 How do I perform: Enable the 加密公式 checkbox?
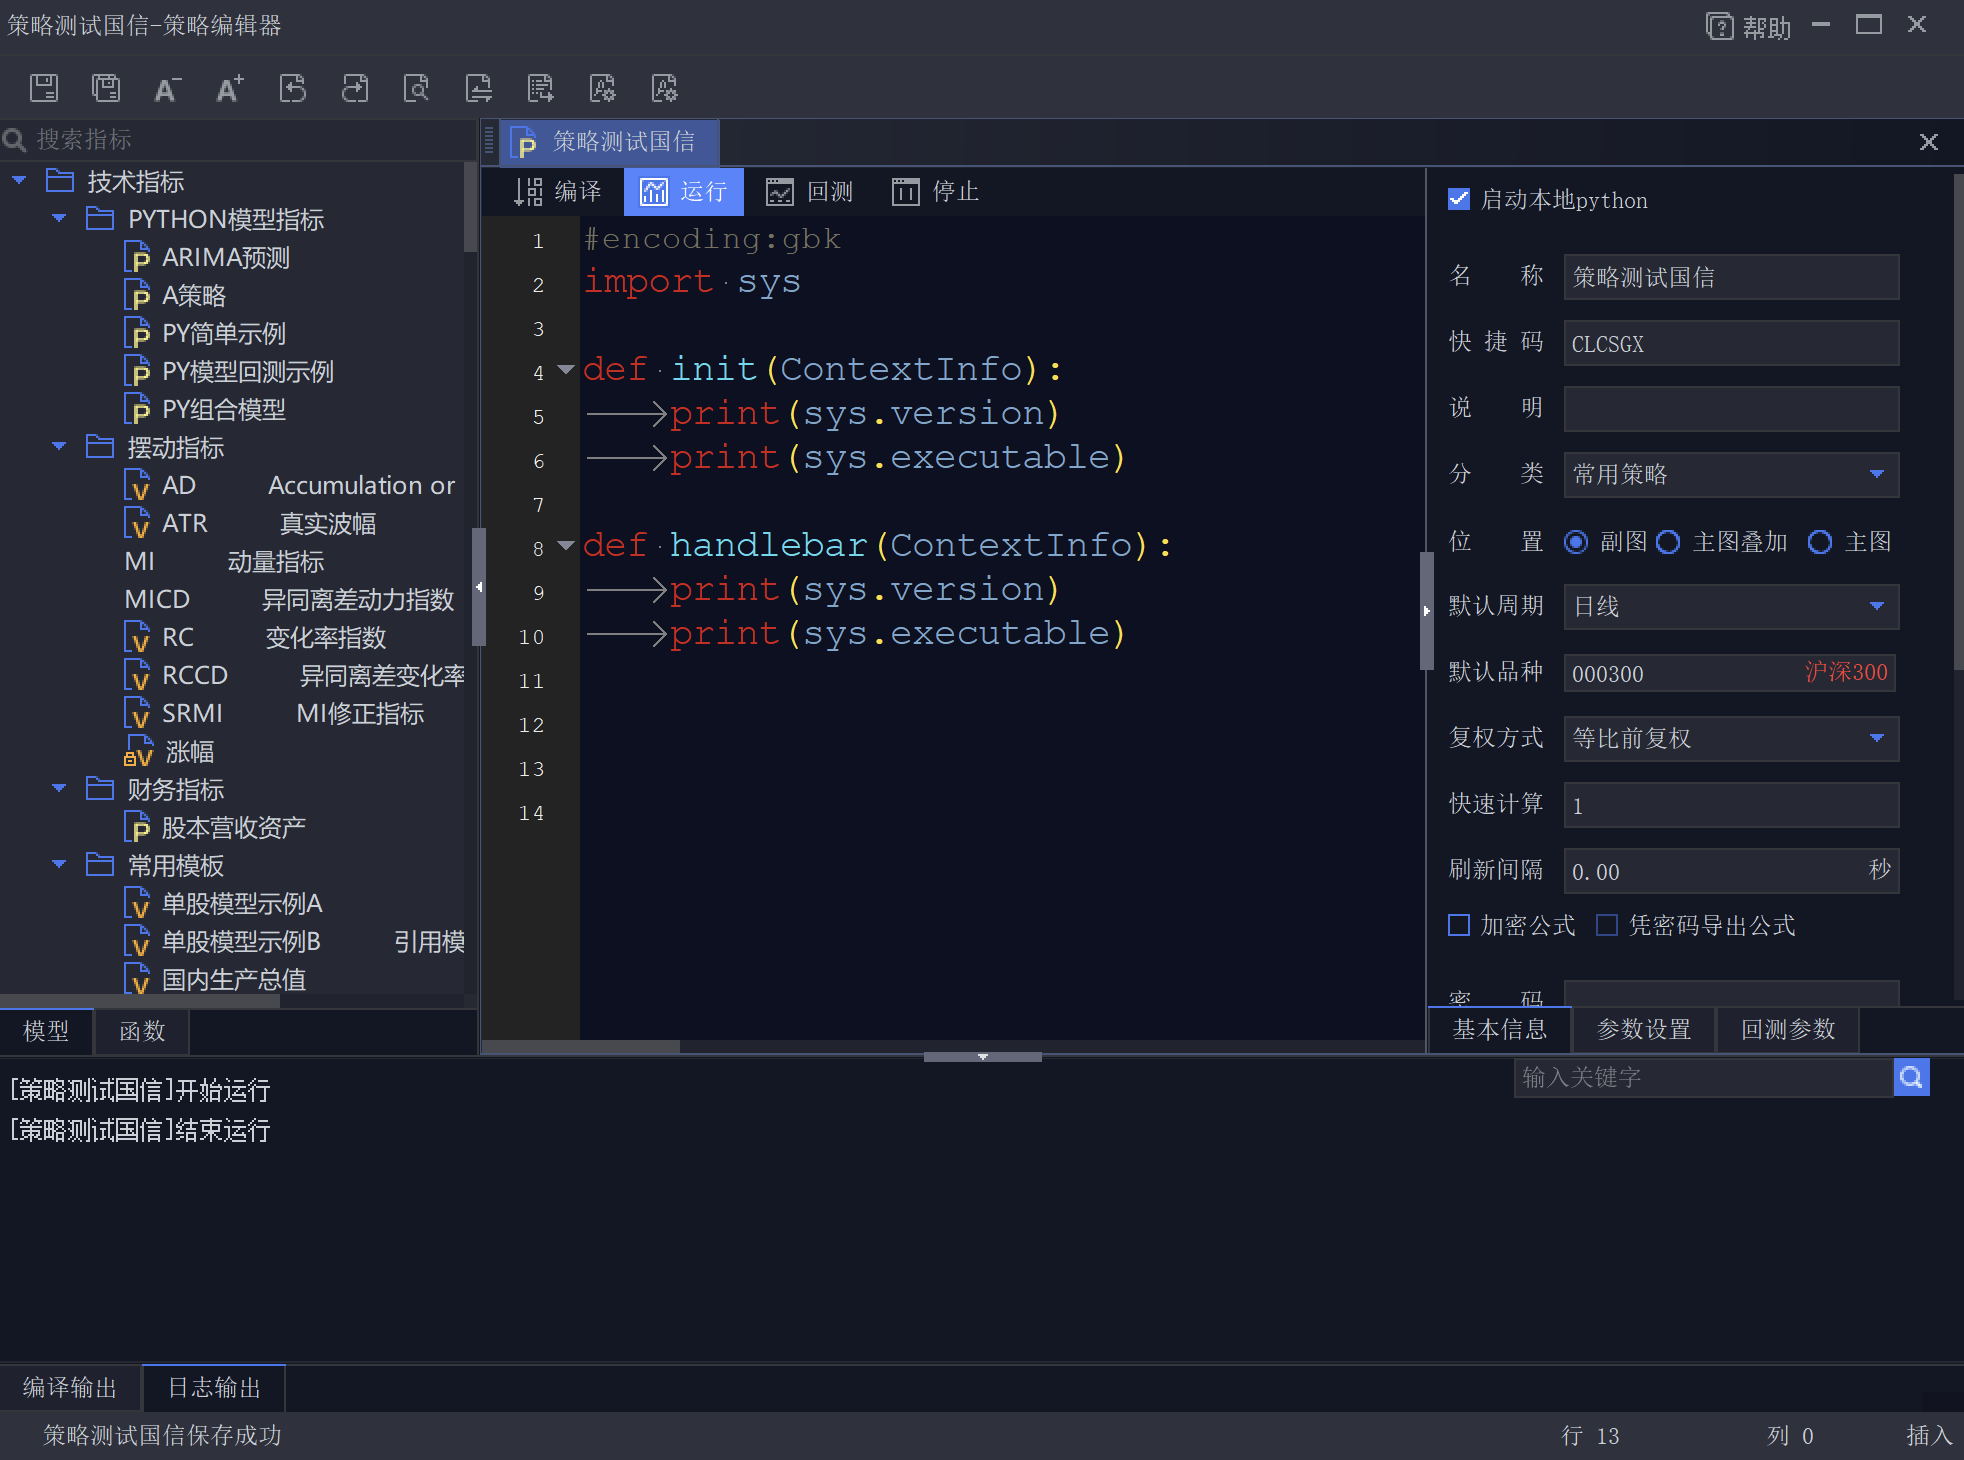click(x=1459, y=925)
